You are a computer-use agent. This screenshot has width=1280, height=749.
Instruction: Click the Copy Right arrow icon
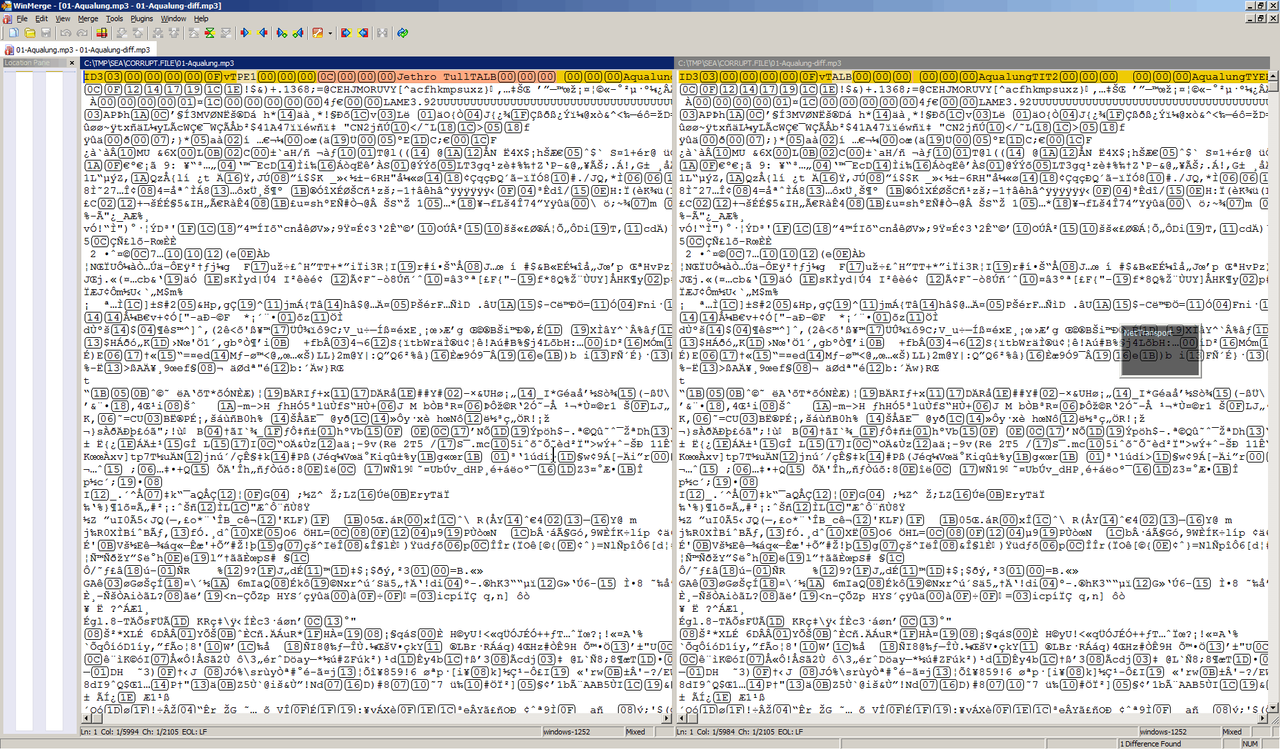pyautogui.click(x=244, y=33)
